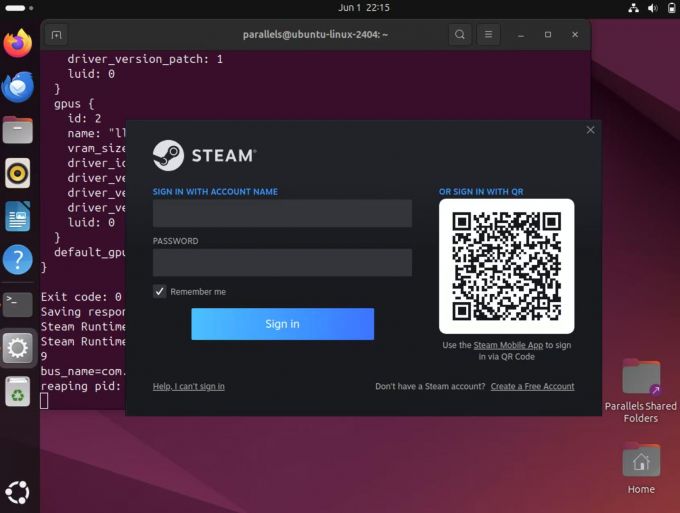Click the terminal line driver_version_patch: 1
Screen dimensions: 680x513
pos(145,59)
